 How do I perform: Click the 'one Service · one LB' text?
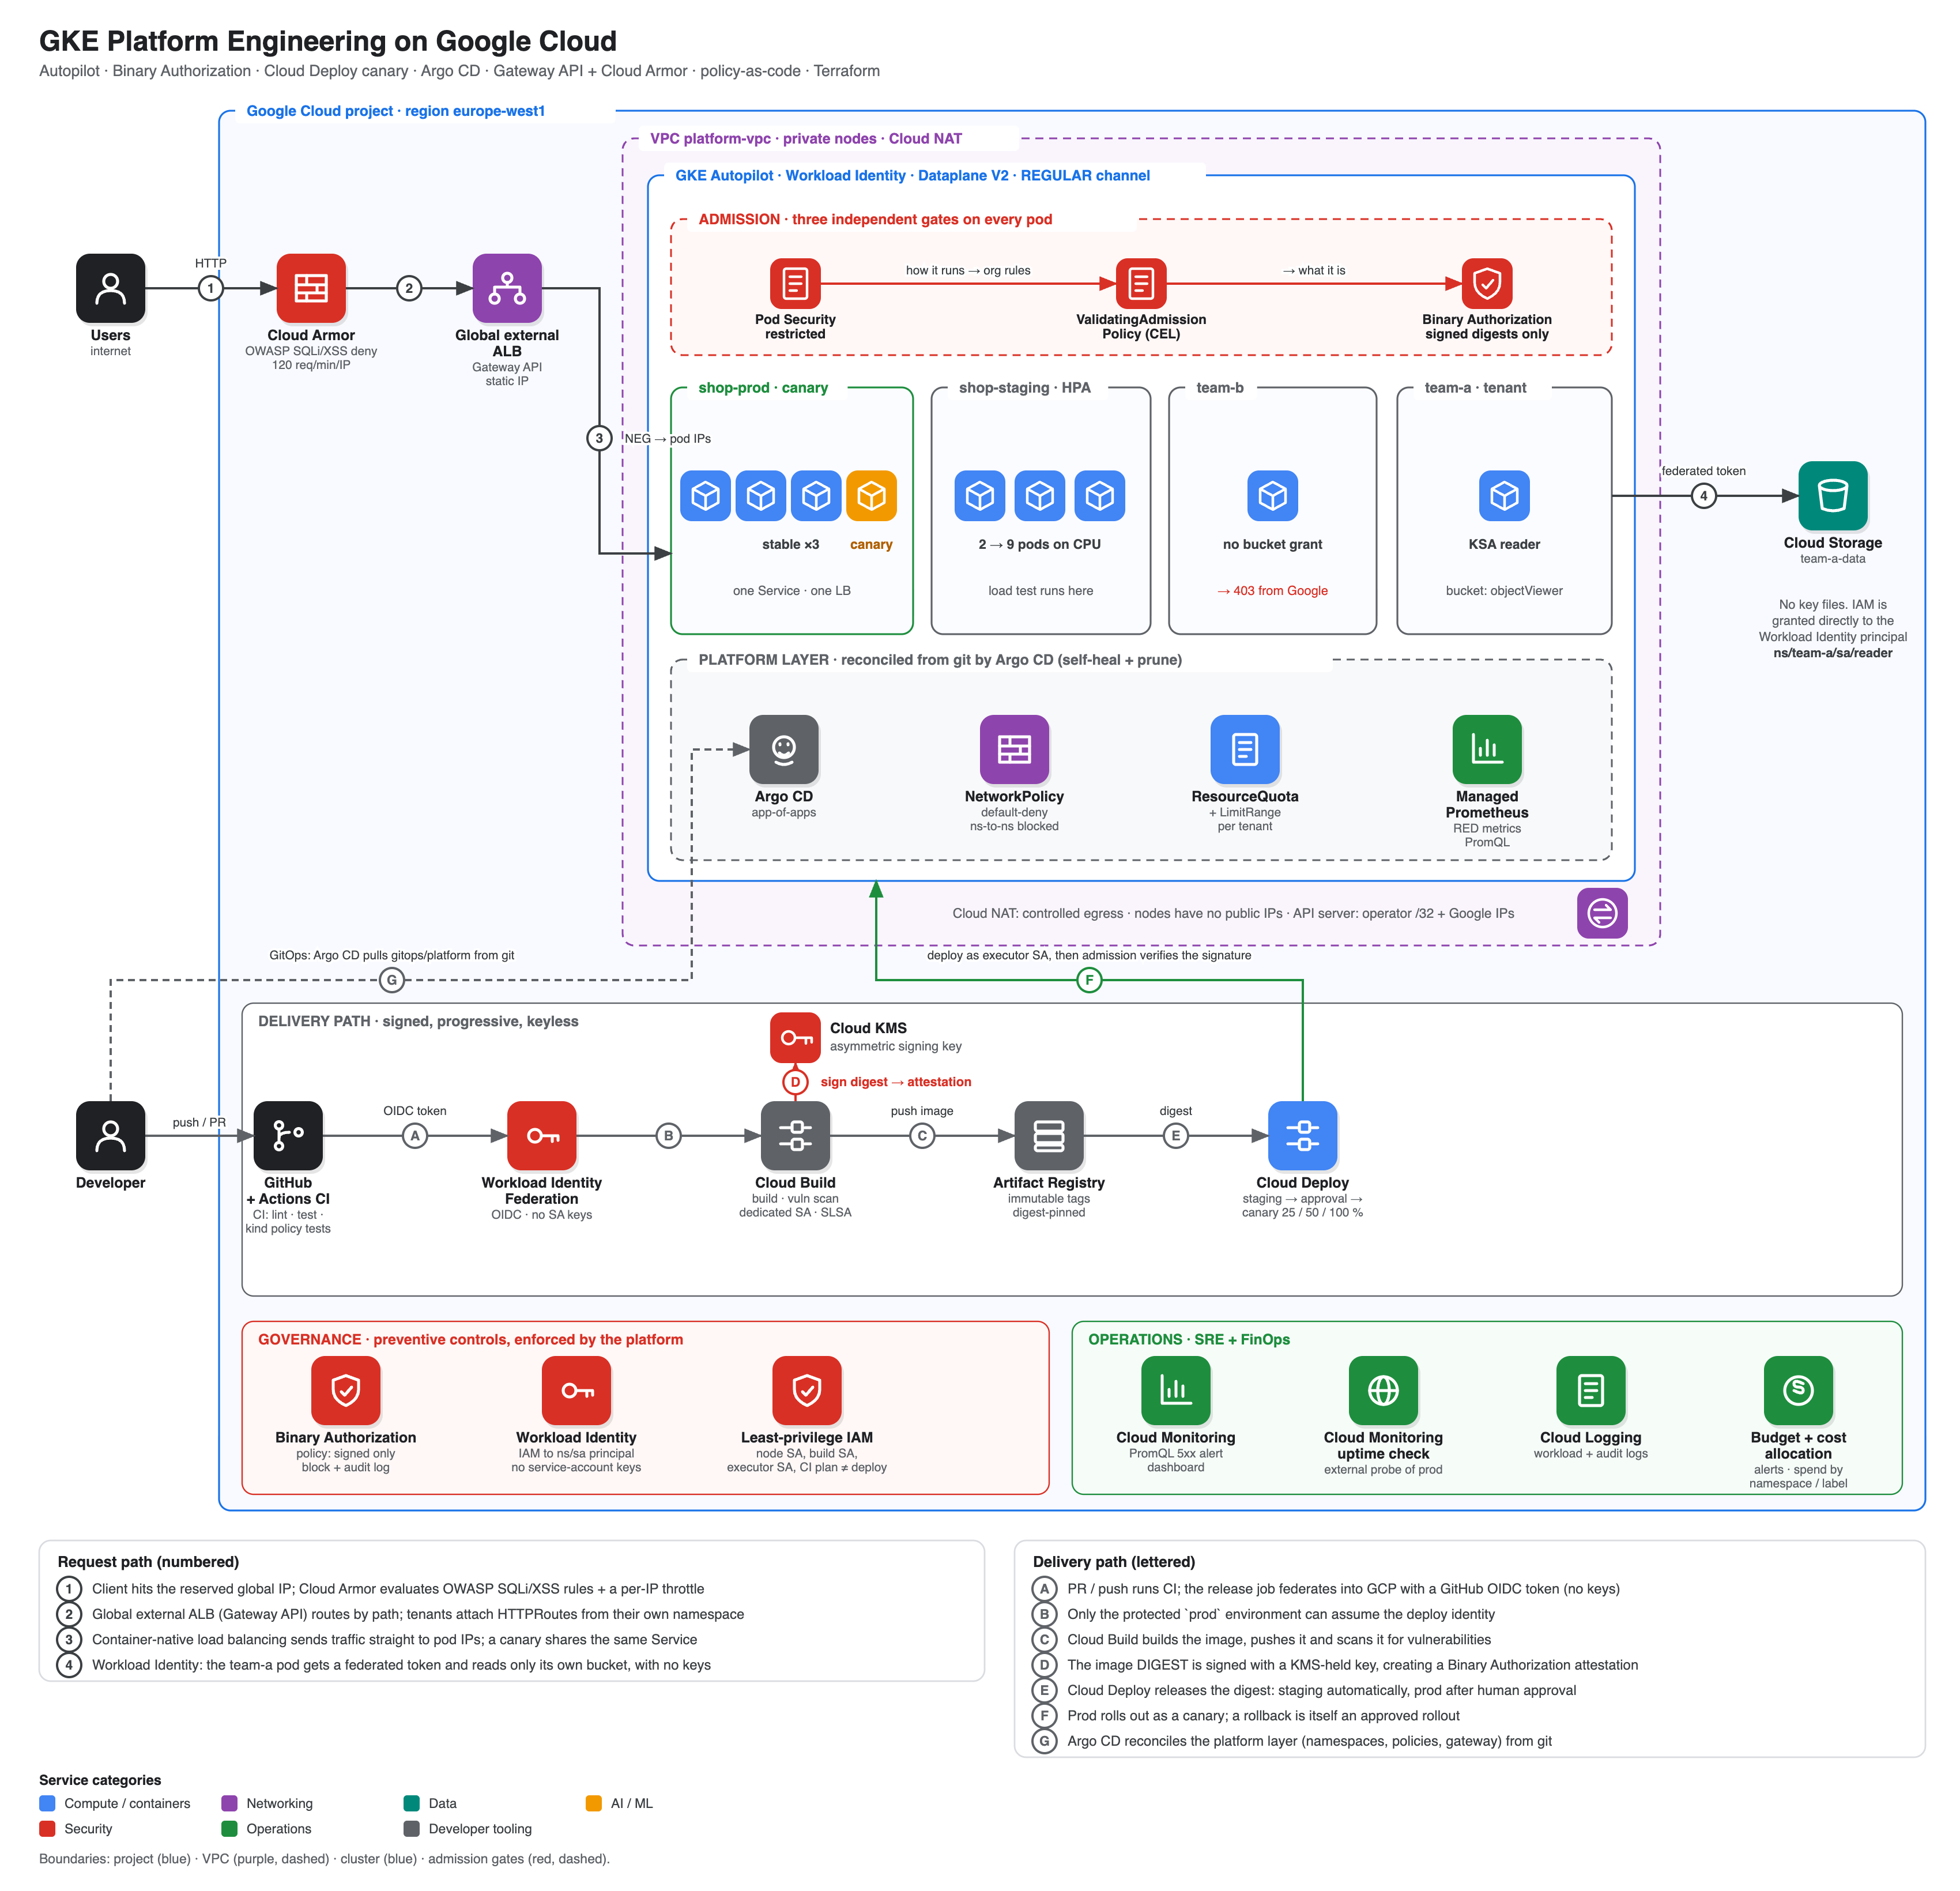coord(792,591)
